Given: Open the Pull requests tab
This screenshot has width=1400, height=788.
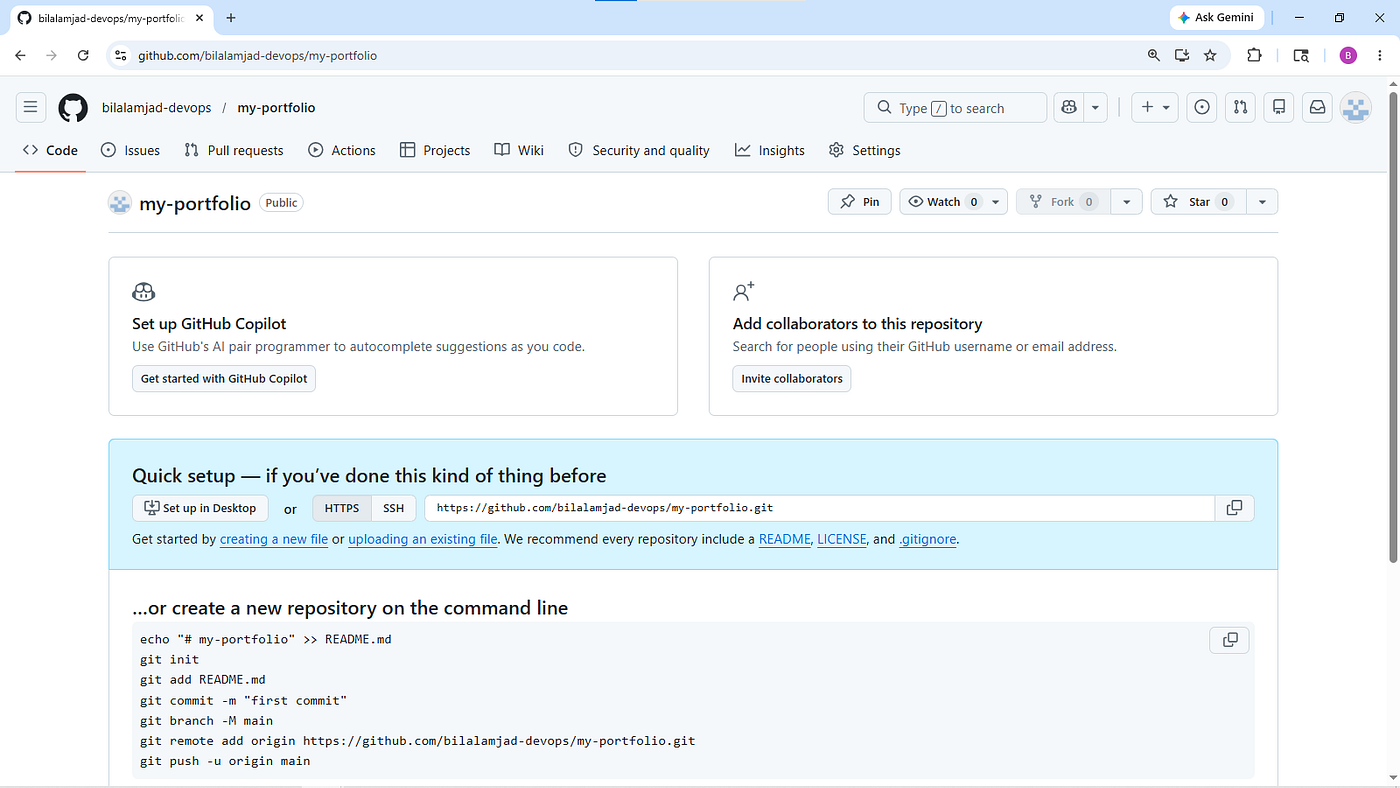Looking at the screenshot, I should 234,150.
